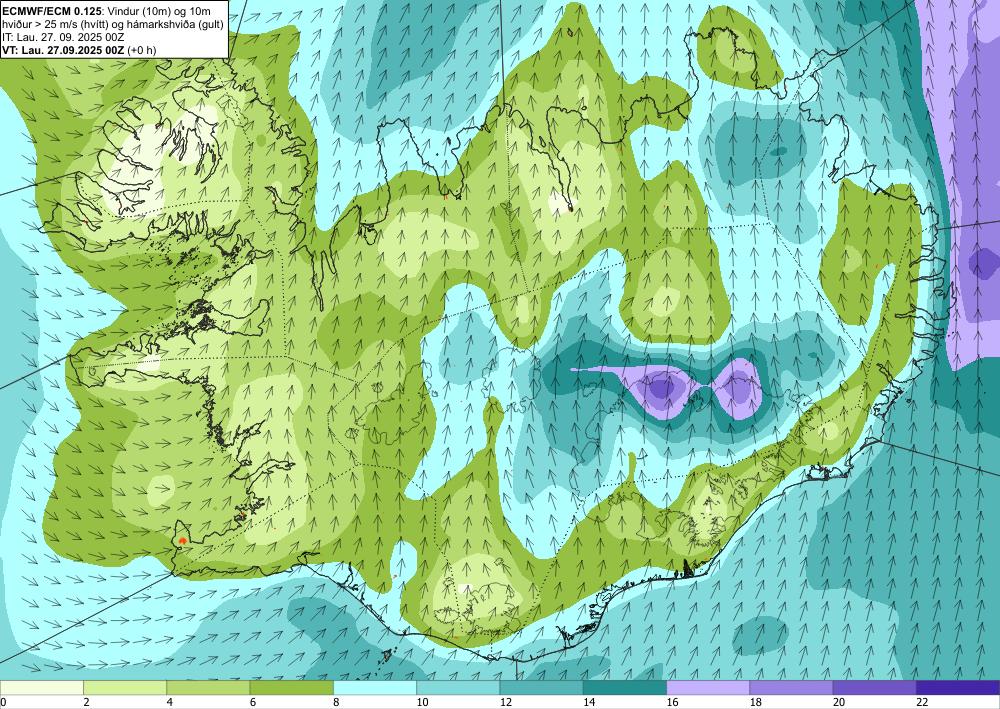Image resolution: width=1000 pixels, height=709 pixels.
Task: Click the legend scale value "8"
Action: click(336, 702)
